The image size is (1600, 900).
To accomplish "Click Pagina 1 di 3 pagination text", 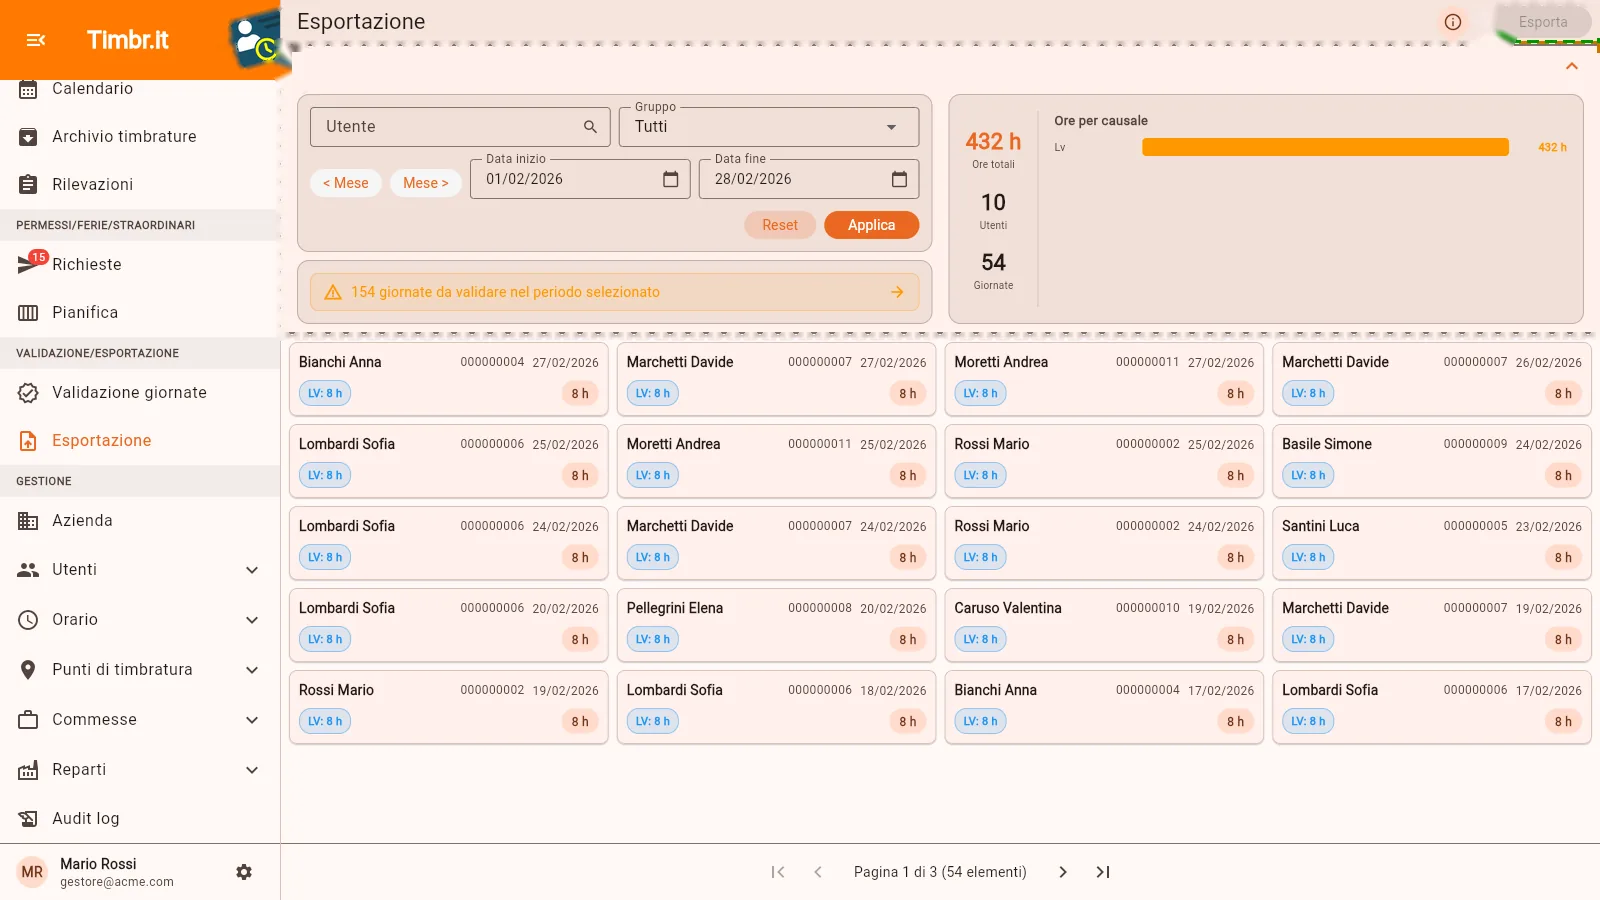I will pos(940,872).
